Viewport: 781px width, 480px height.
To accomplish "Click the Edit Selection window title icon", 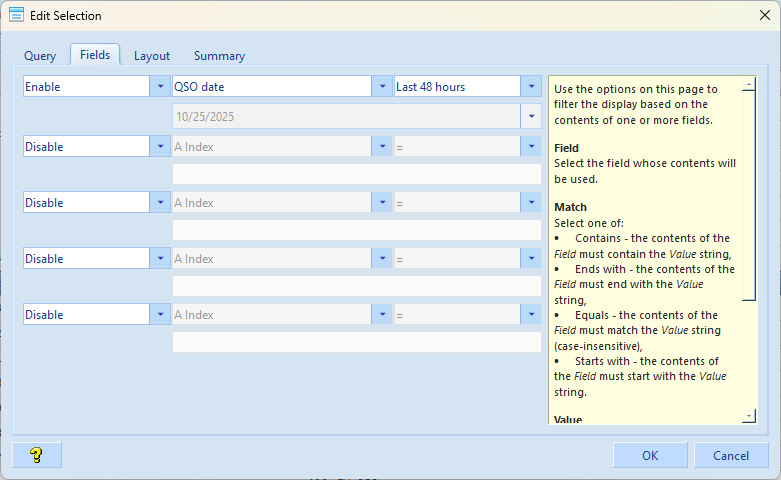I will point(17,15).
